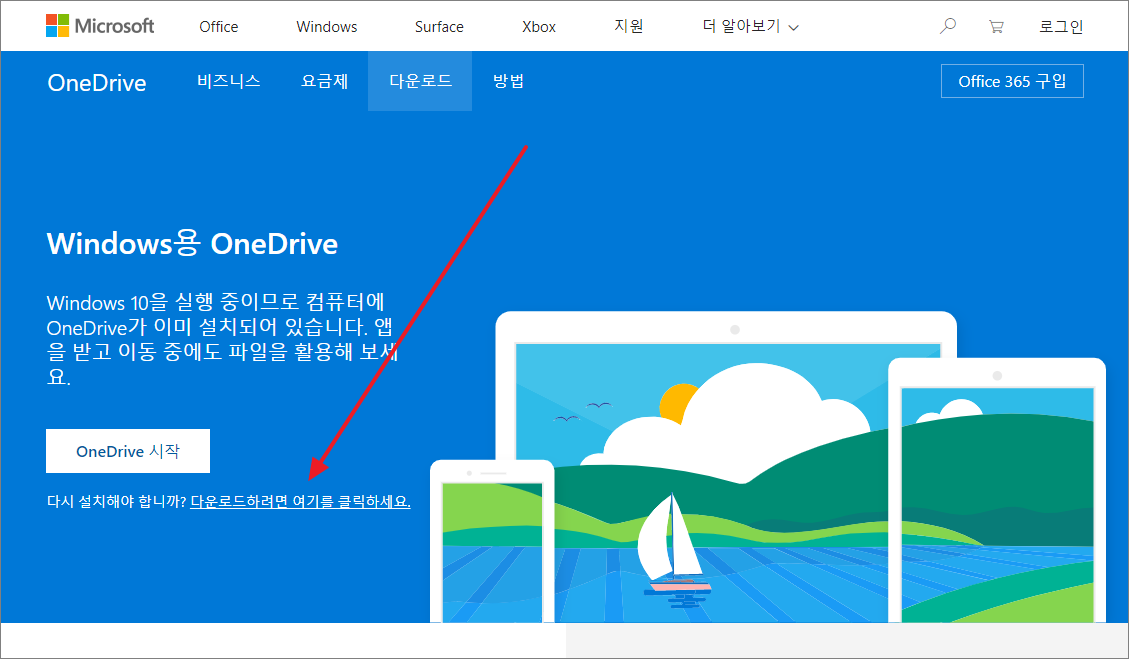Click the tablet device illustration

pyautogui.click(x=997, y=490)
